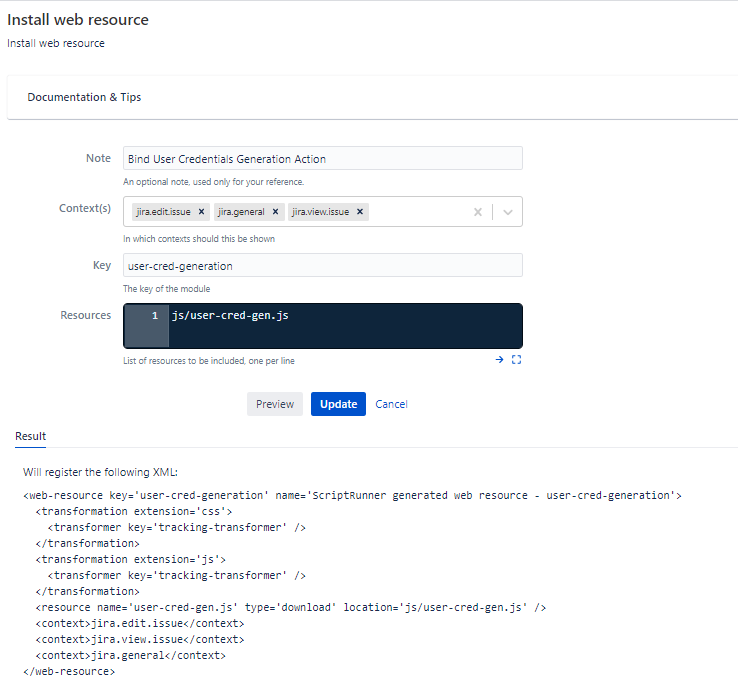Image resolution: width=738 pixels, height=693 pixels.
Task: Click the jira.view.issue tag label
Action: coord(320,212)
